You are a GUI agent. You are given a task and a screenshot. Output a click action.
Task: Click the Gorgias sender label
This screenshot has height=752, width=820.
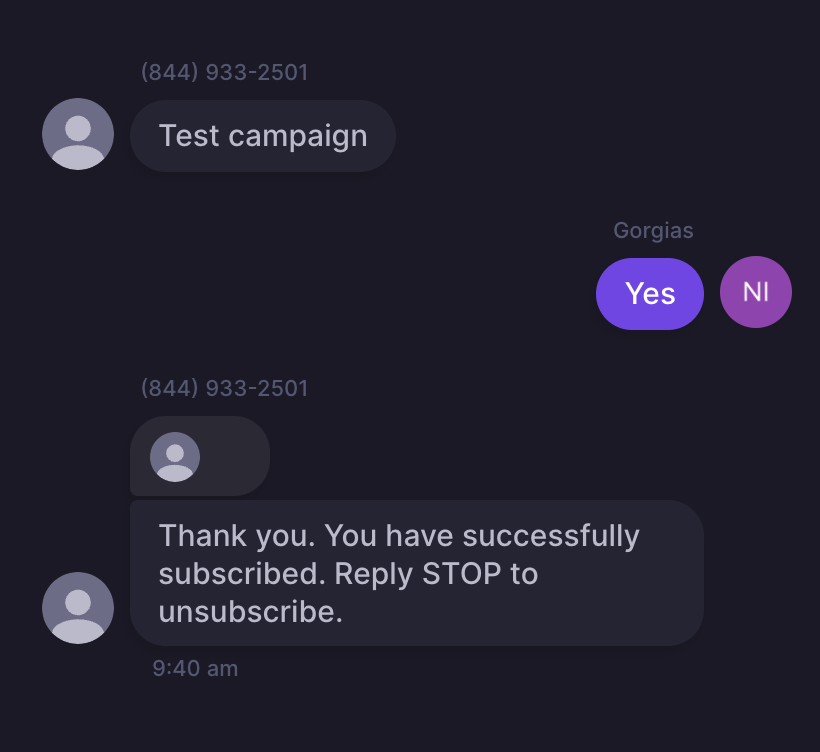pos(653,231)
